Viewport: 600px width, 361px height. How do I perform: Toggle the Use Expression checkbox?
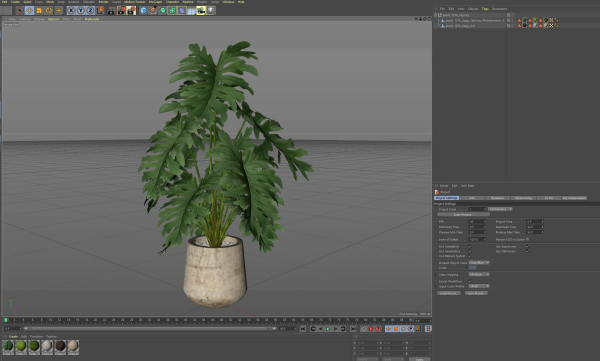click(527, 247)
